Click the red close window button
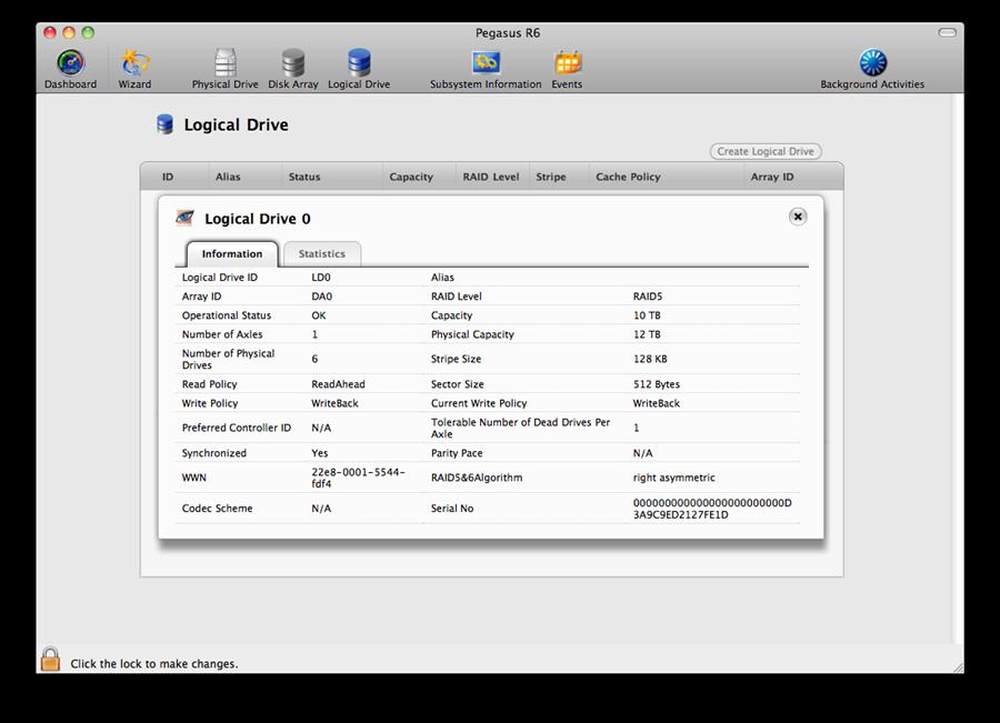 50,33
